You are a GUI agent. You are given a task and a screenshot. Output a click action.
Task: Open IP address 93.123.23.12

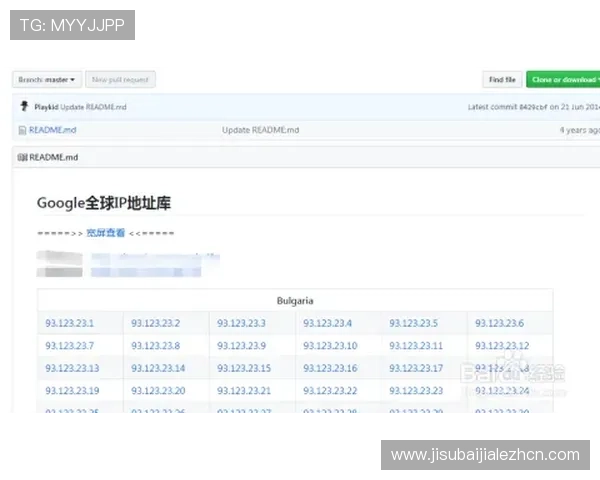pos(502,346)
